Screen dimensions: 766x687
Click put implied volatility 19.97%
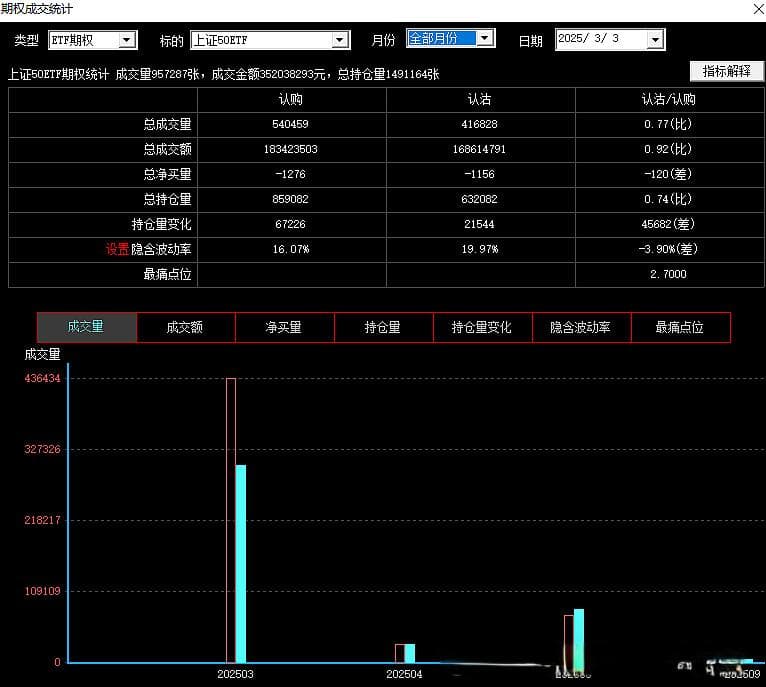[x=479, y=249]
